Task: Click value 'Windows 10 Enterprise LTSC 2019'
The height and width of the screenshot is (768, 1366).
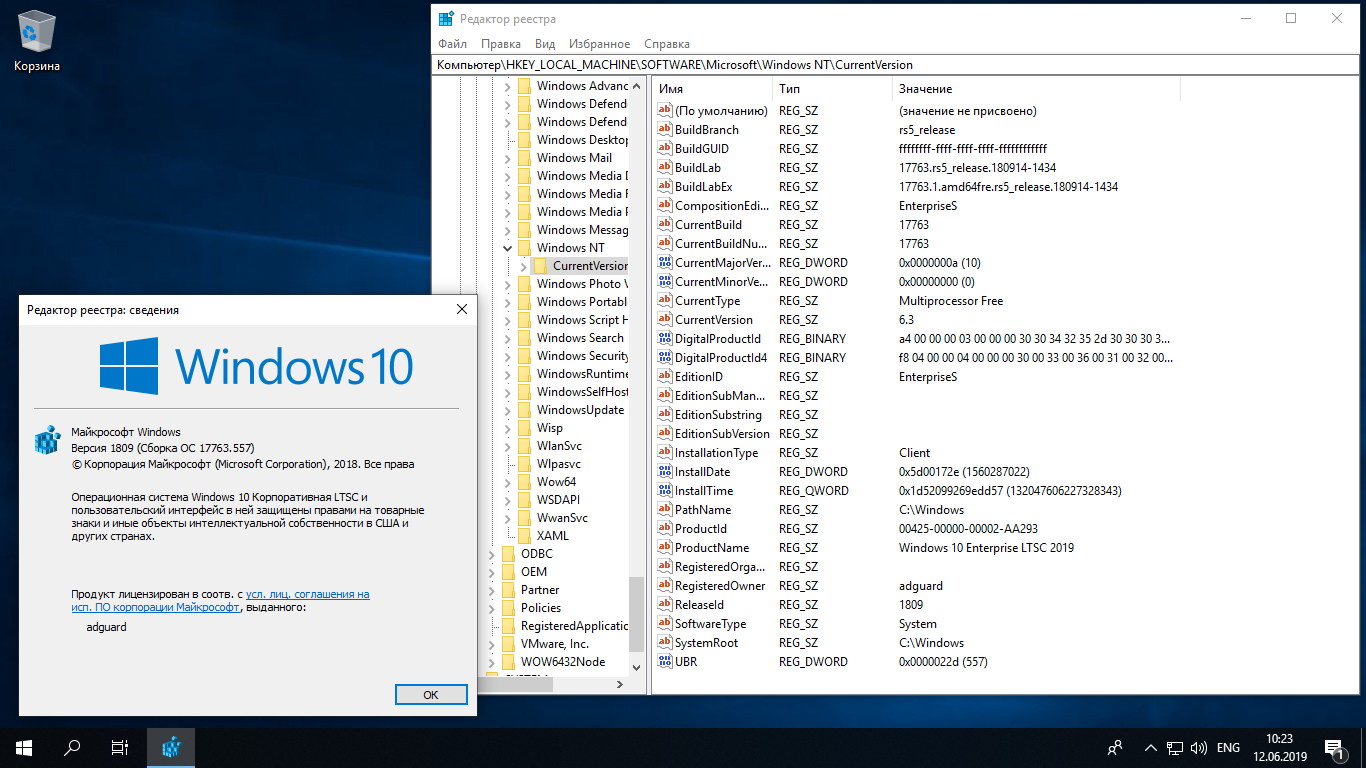Action: pos(986,548)
